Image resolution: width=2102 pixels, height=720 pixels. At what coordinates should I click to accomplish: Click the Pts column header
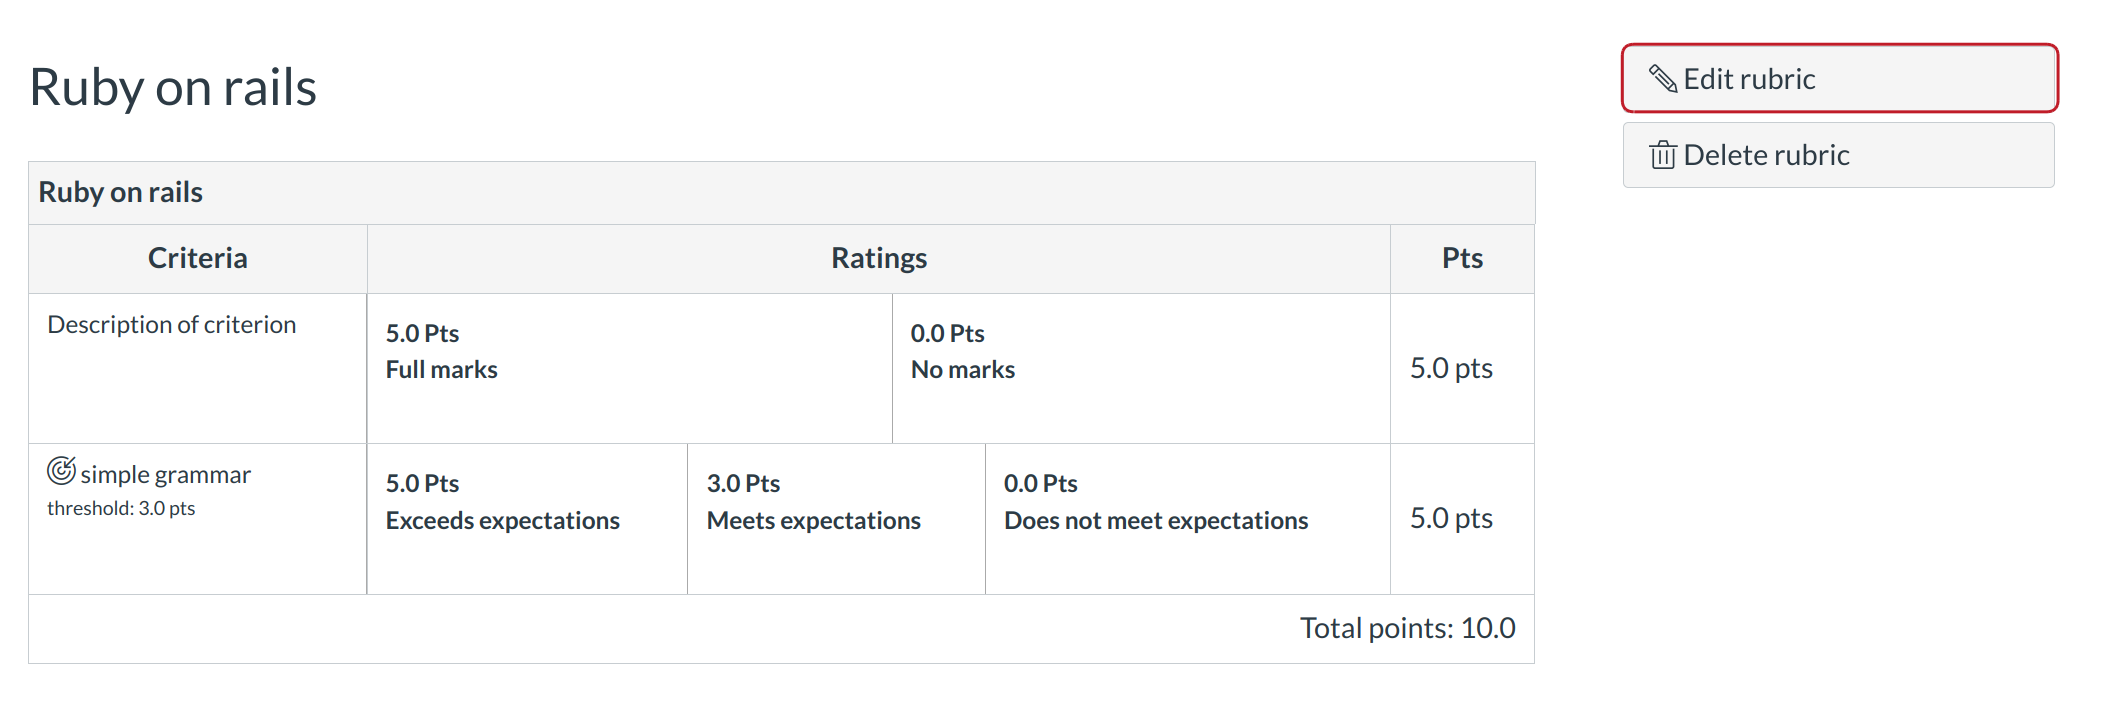tap(1461, 258)
